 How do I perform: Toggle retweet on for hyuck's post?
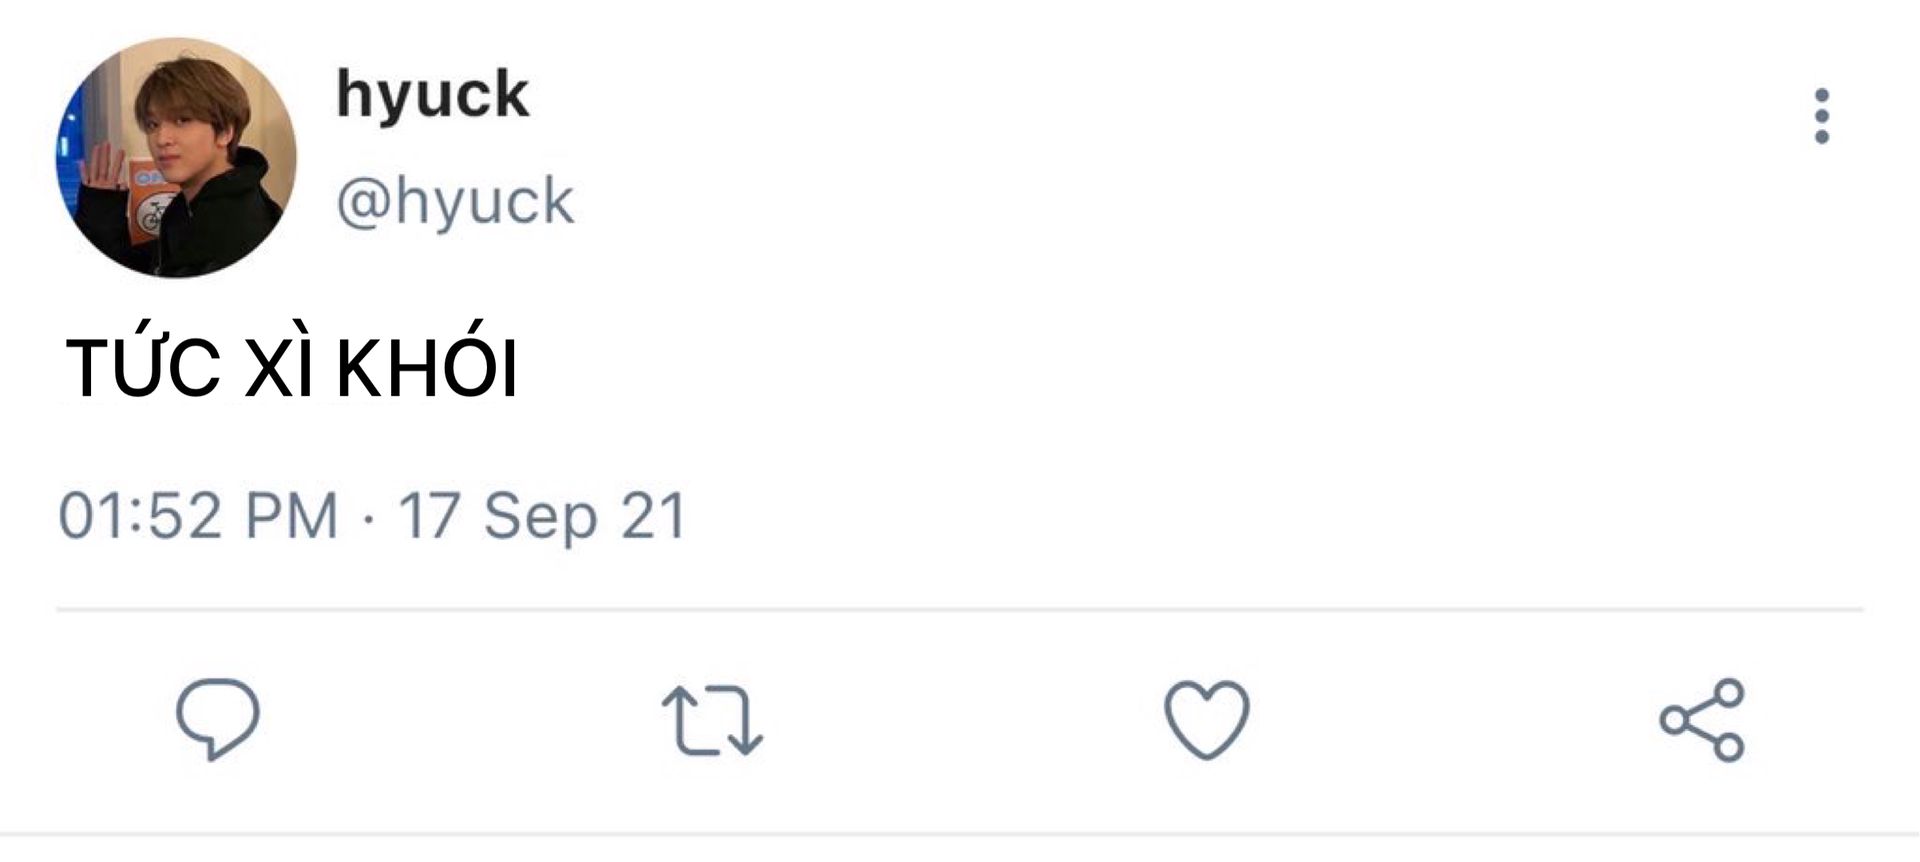point(712,719)
